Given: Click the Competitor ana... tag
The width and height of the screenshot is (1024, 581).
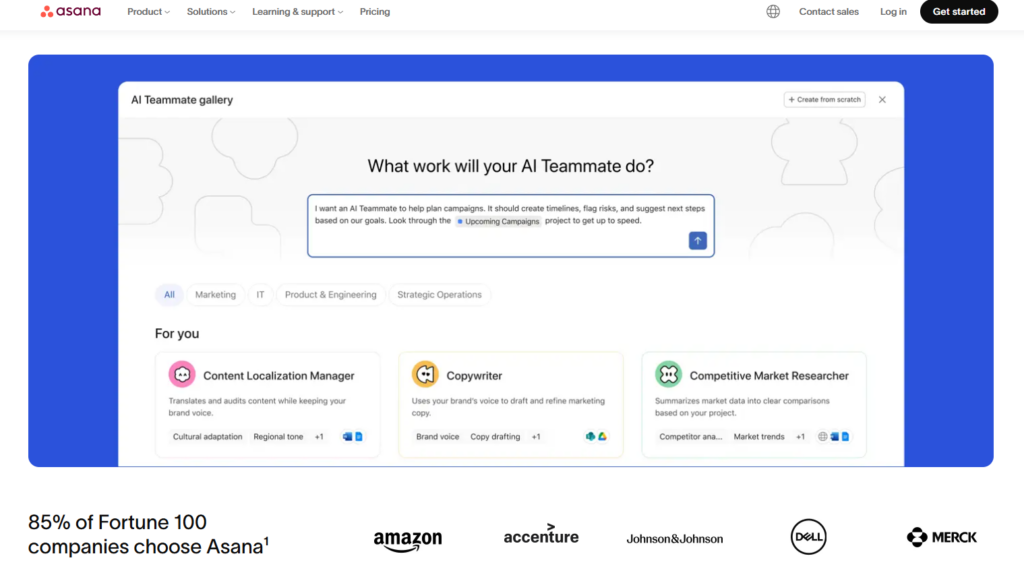Looking at the screenshot, I should coord(690,437).
